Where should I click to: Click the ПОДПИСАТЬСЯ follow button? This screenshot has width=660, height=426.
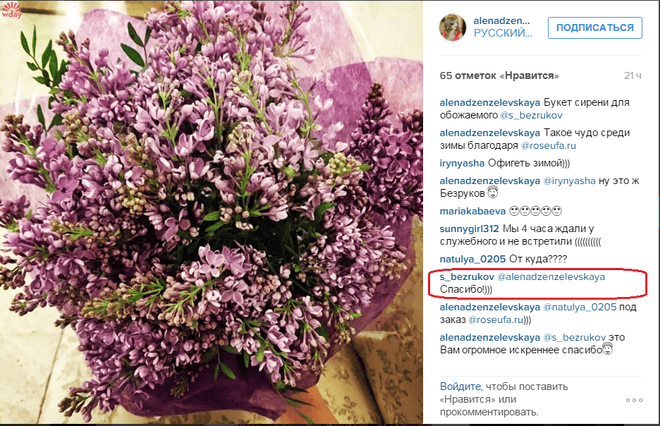click(x=595, y=28)
